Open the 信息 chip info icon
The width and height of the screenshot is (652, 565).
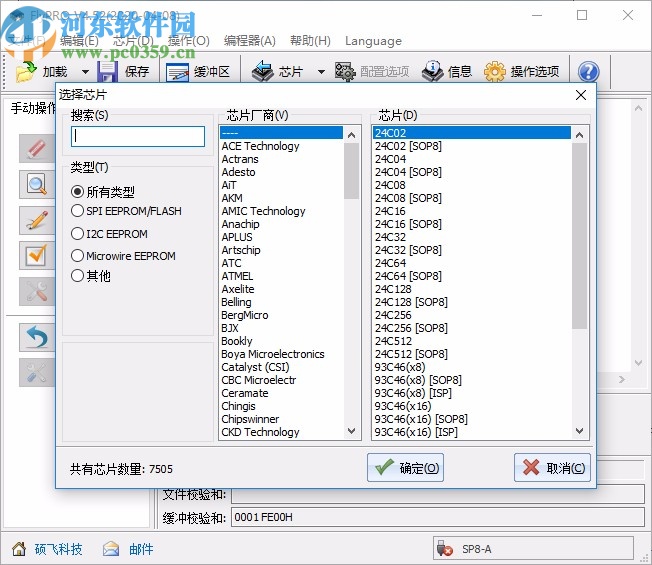point(432,72)
